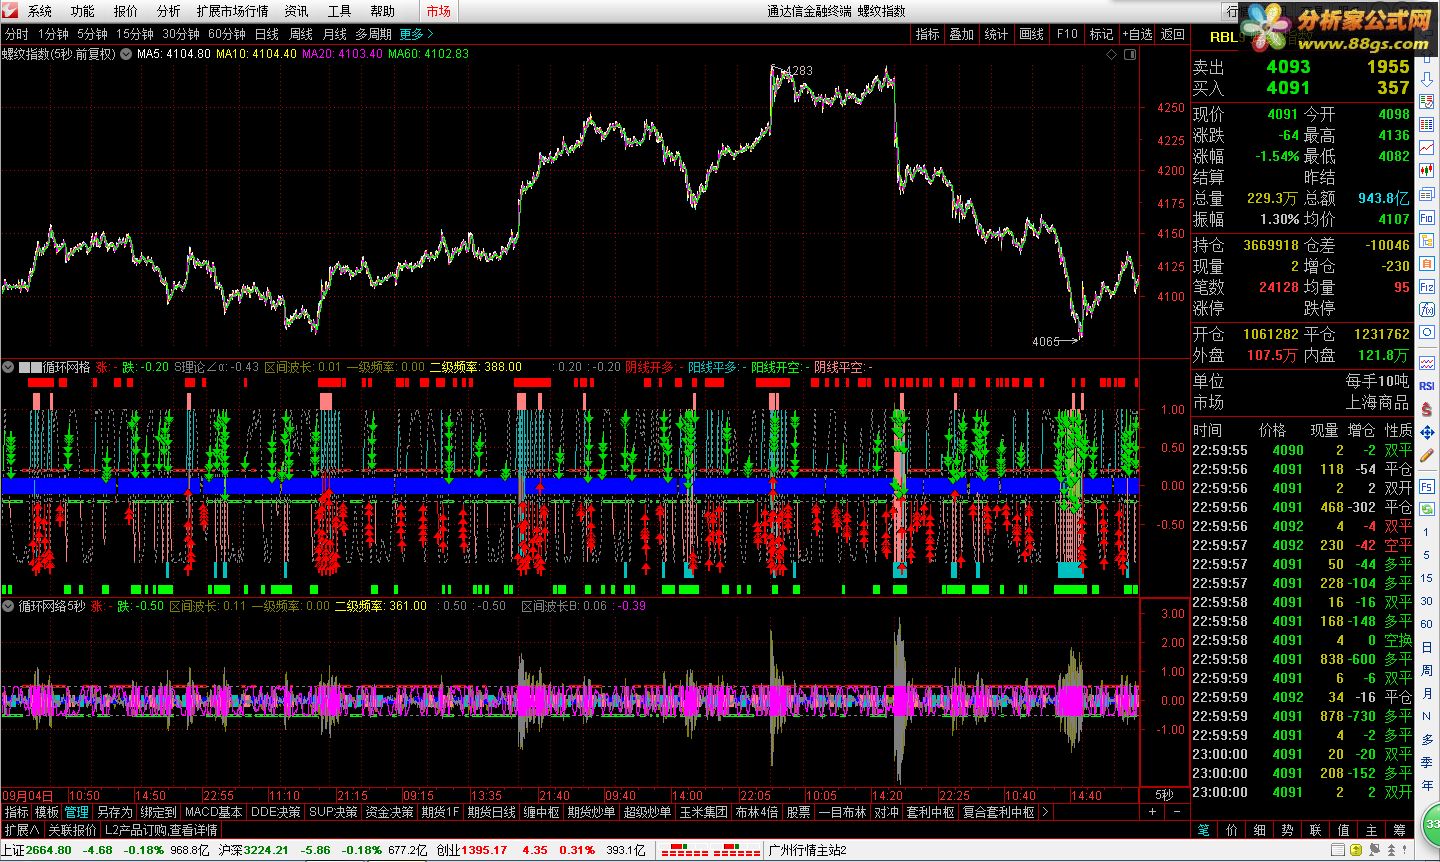Image resolution: width=1440 pixels, height=862 pixels.
Task: Select the 年 yearly period sidebar shortcut
Action: click(x=1427, y=784)
